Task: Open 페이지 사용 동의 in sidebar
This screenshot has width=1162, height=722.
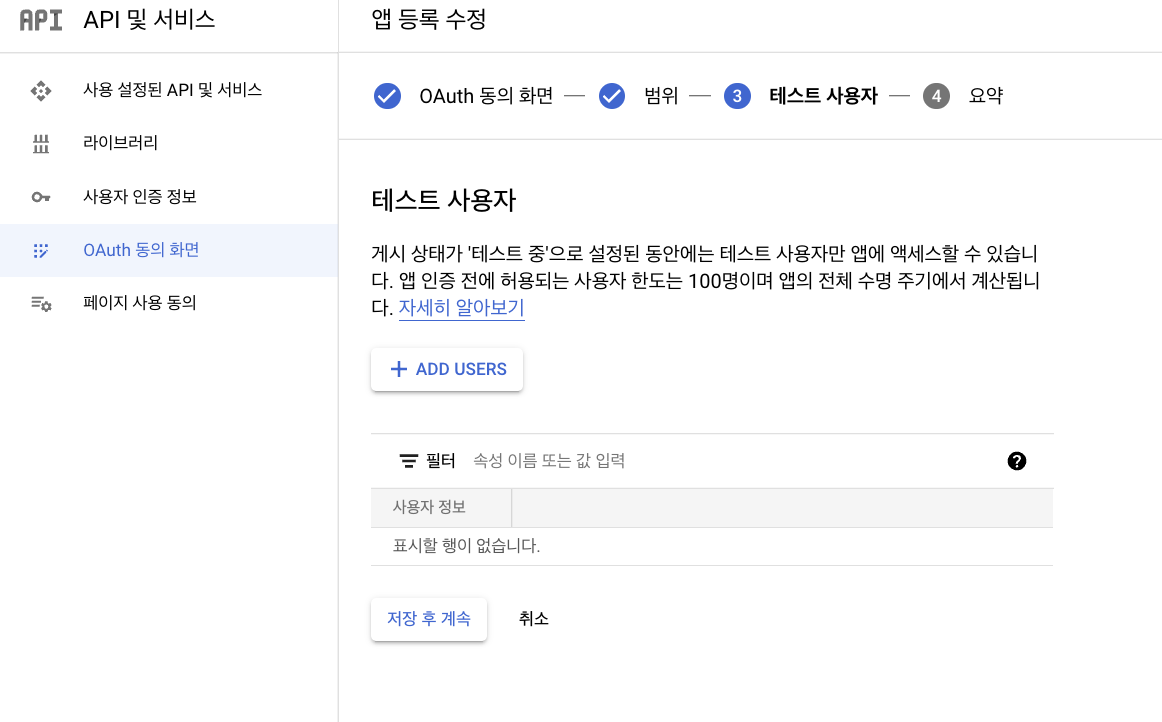Action: tap(169, 303)
